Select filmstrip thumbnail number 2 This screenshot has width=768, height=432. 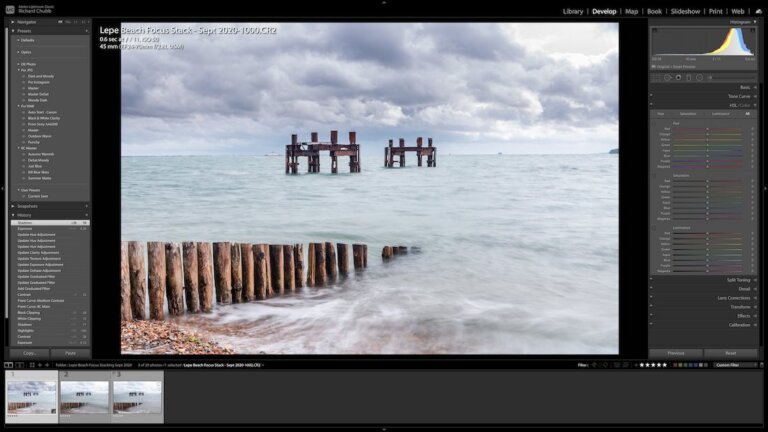click(x=84, y=397)
